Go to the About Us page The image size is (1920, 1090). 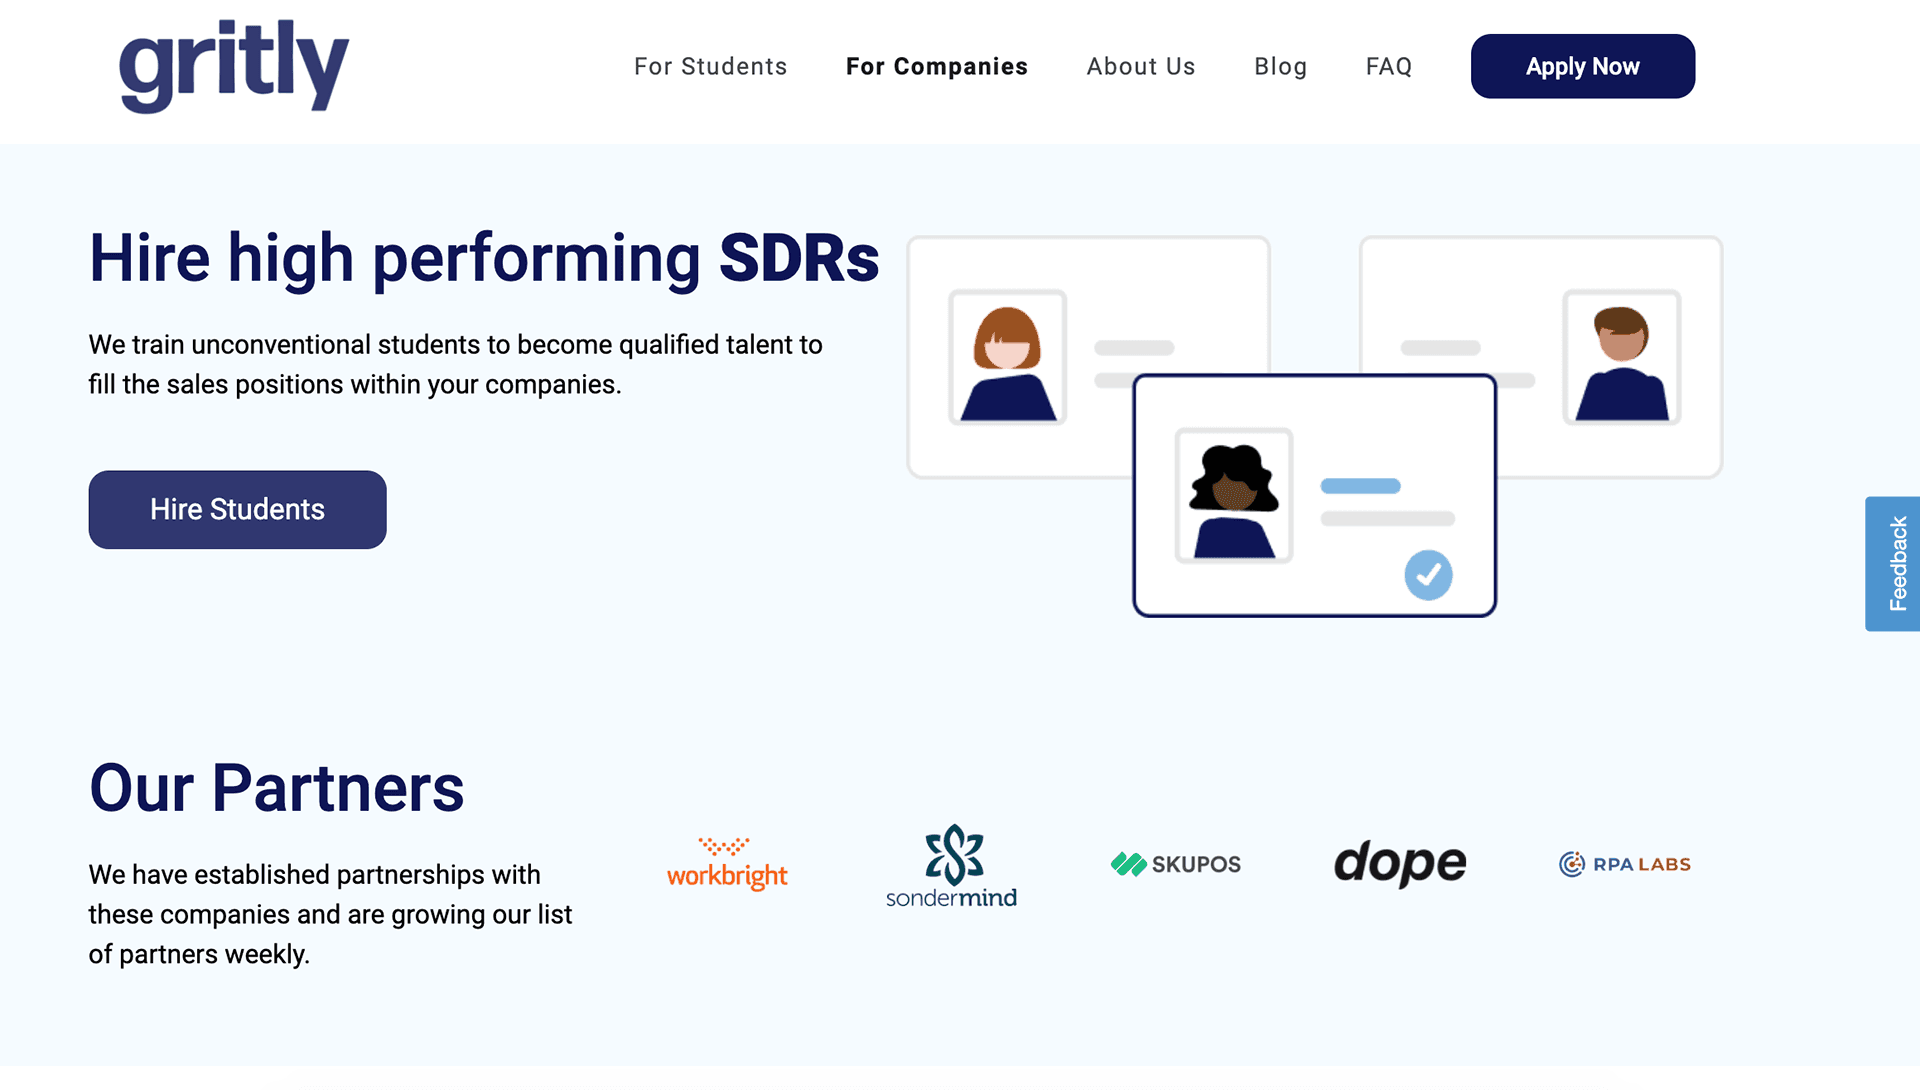point(1141,66)
